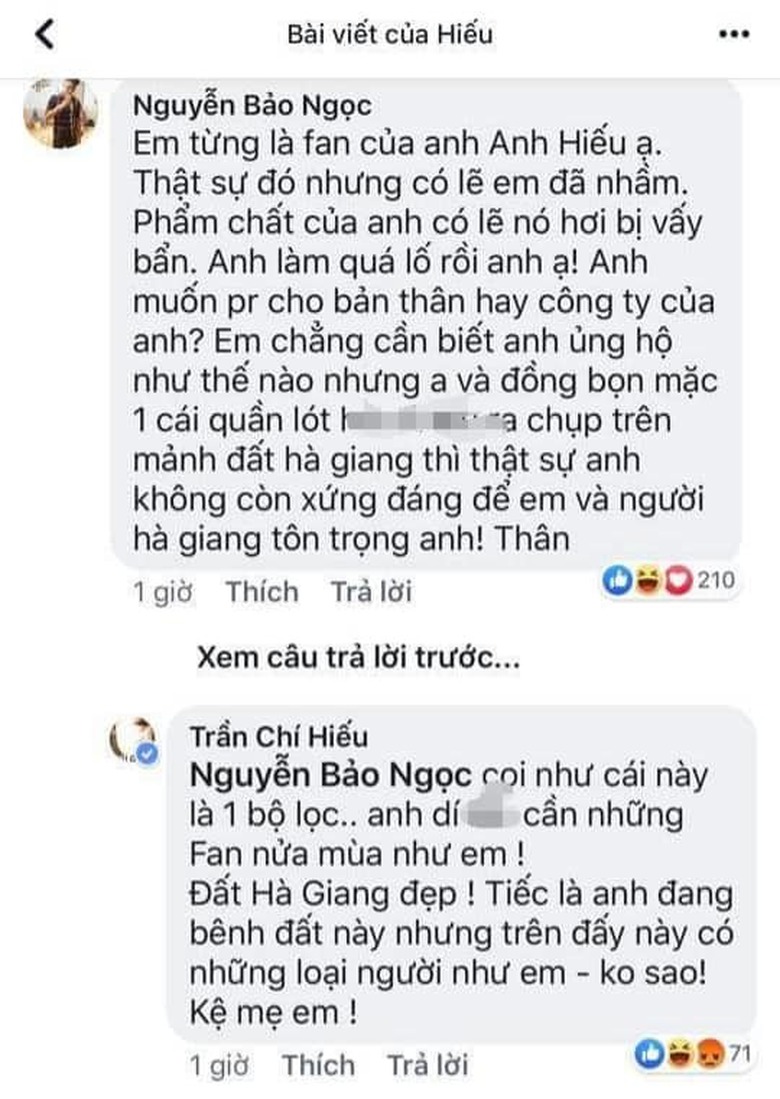
Task: Click the blue like reaction beside 210
Action: coord(616,582)
